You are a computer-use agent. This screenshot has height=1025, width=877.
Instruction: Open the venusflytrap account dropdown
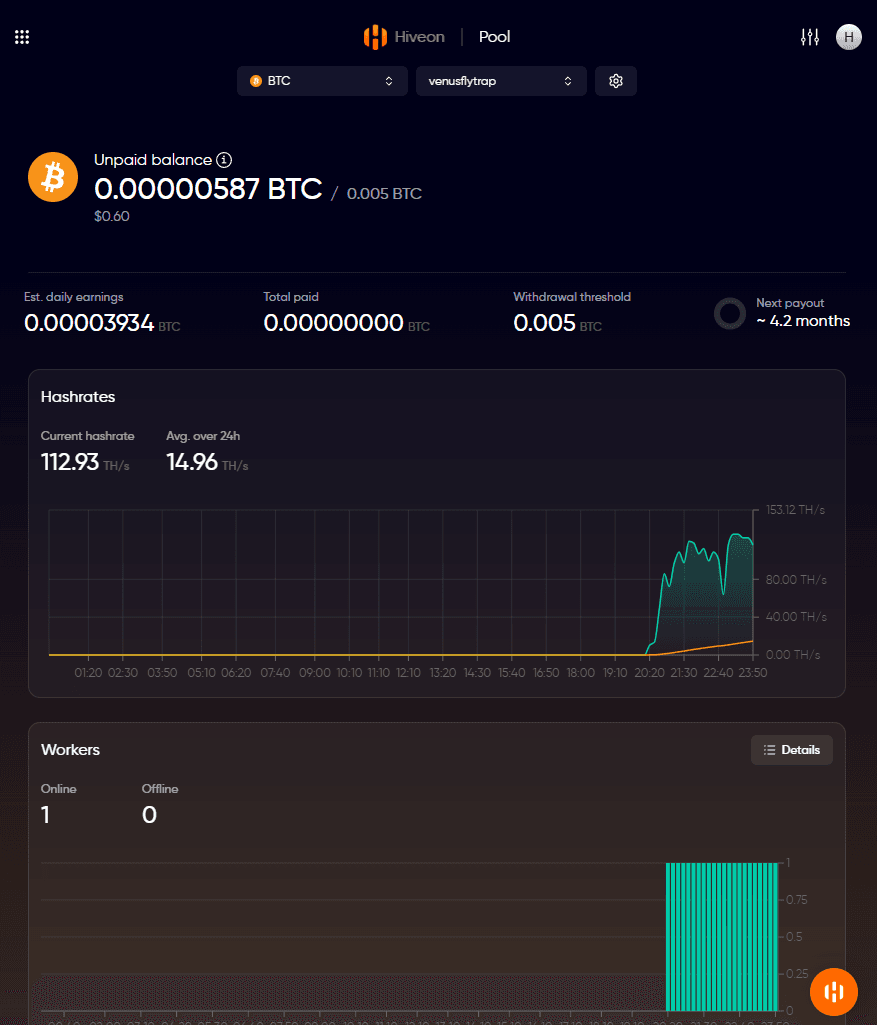point(500,81)
